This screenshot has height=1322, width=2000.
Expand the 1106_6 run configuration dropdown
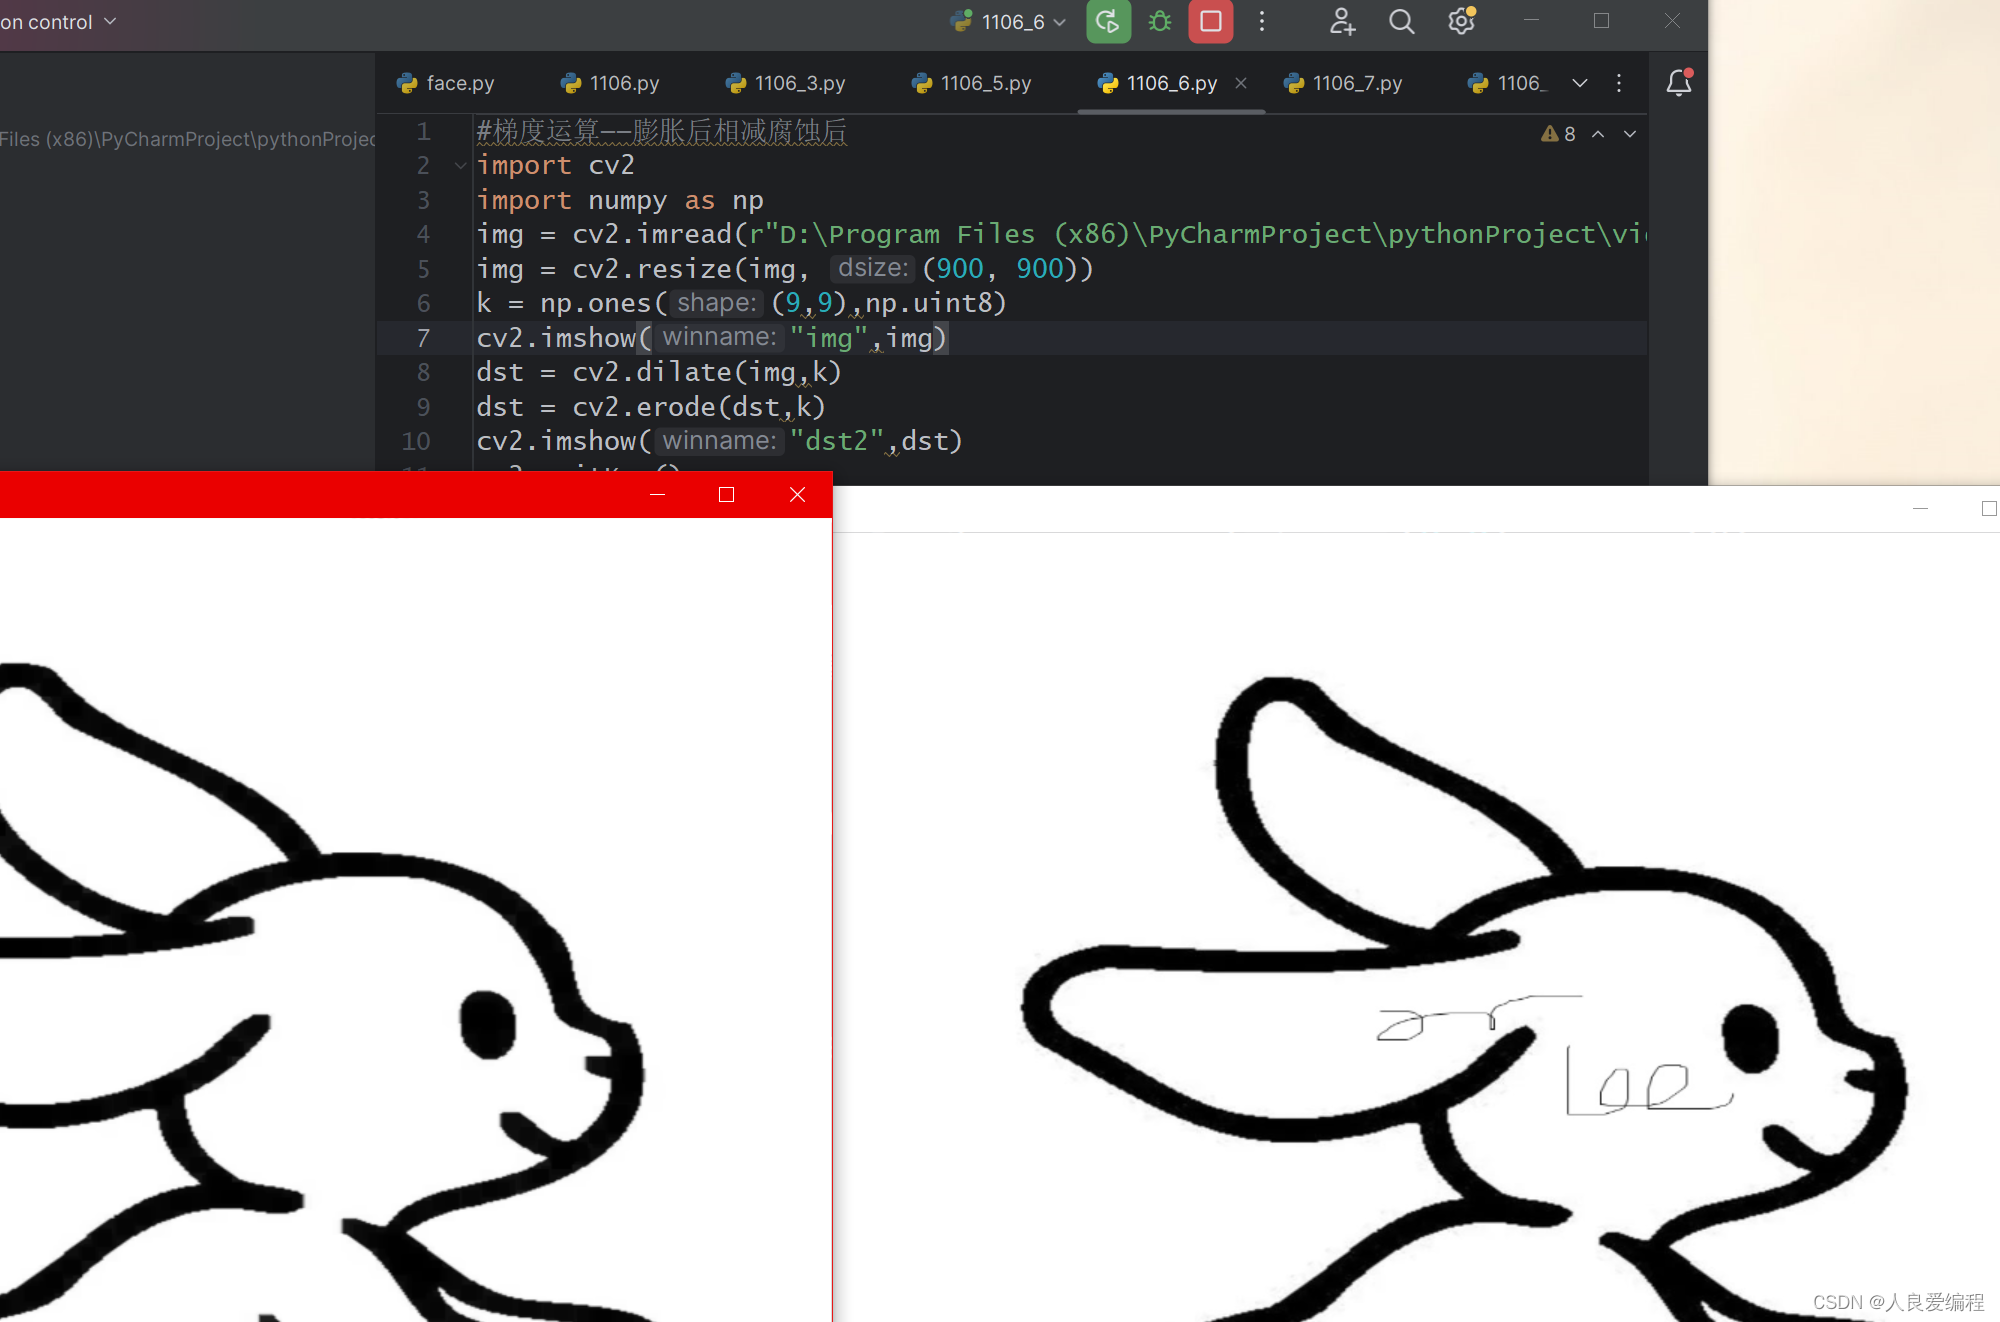[1060, 23]
